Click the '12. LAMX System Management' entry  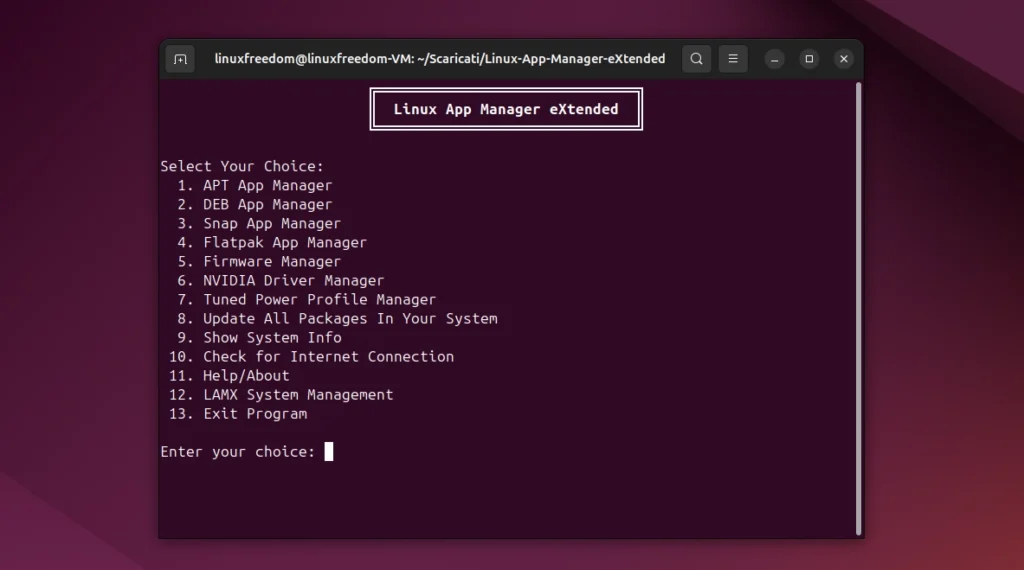281,394
